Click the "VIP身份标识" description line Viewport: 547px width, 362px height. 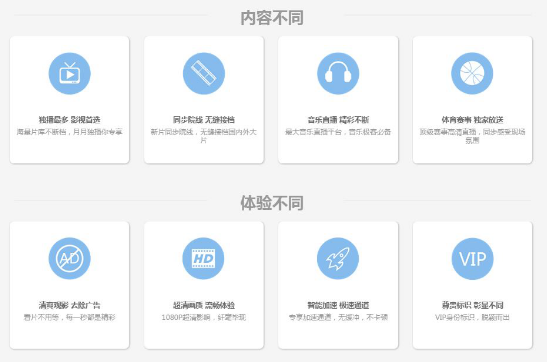(x=472, y=317)
